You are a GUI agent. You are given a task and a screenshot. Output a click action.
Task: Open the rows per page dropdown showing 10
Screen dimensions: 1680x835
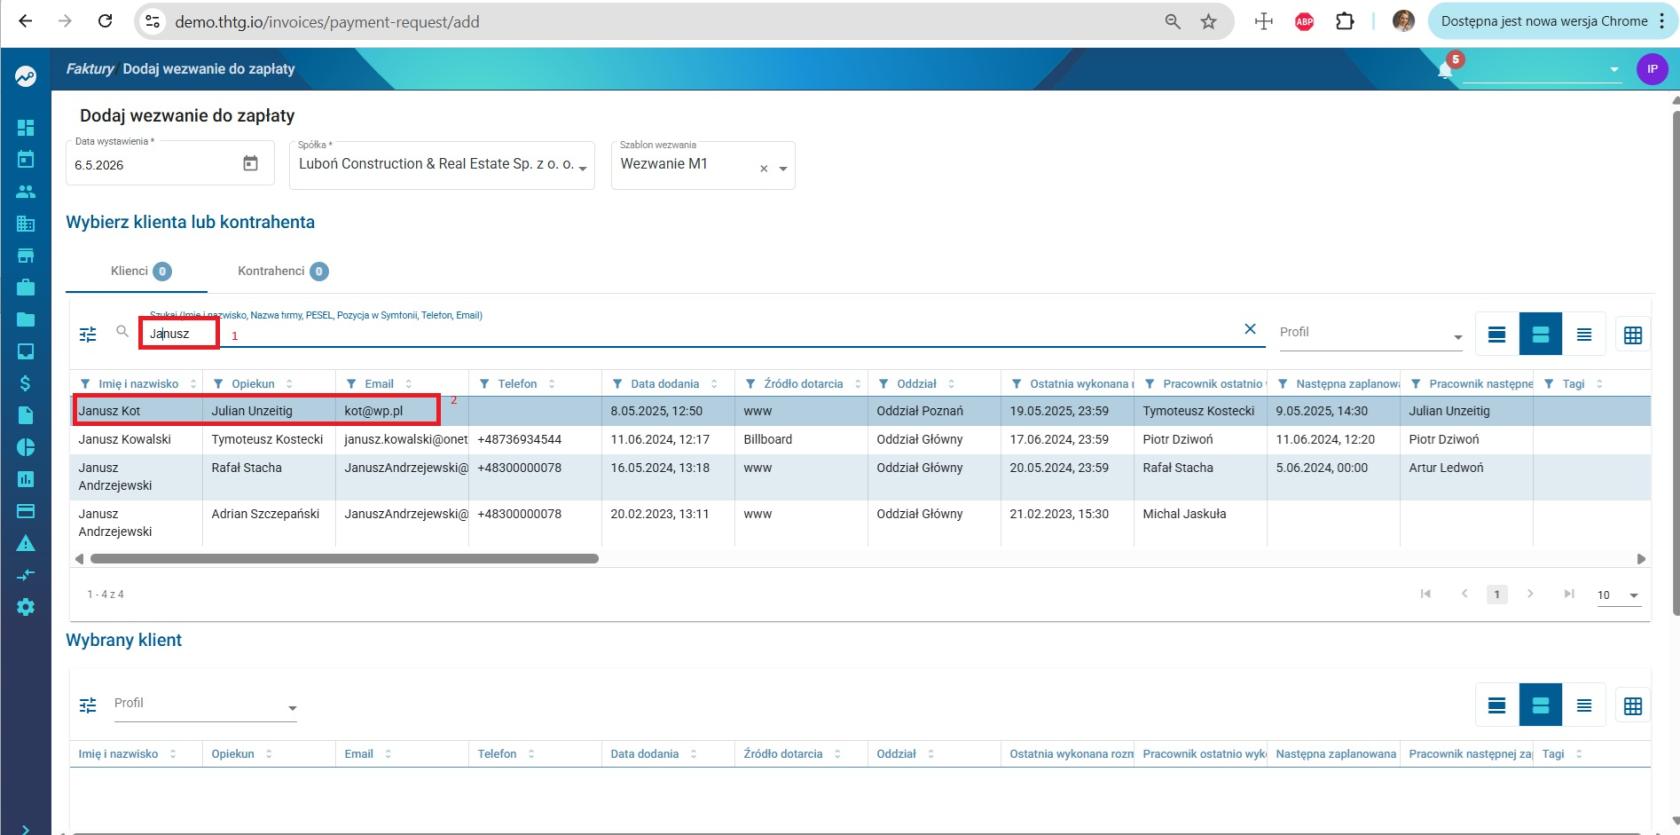pyautogui.click(x=1618, y=595)
